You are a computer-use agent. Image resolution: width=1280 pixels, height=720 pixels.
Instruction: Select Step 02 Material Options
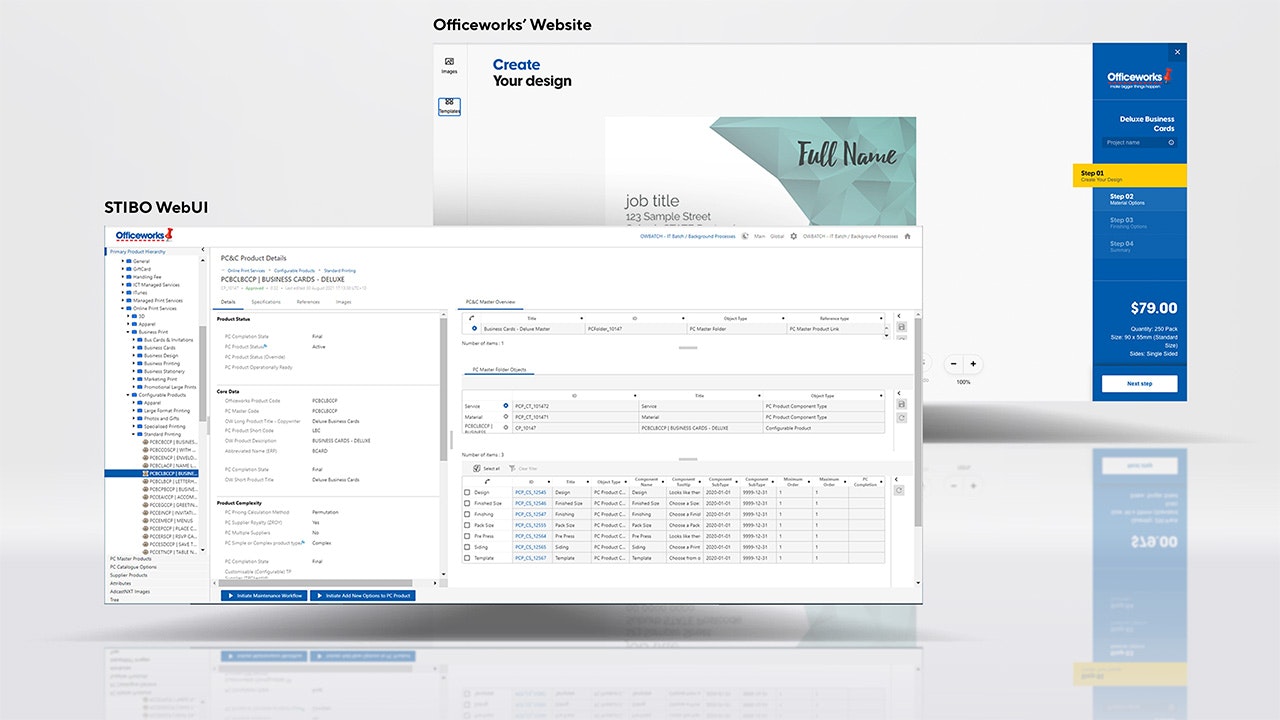coord(1139,199)
